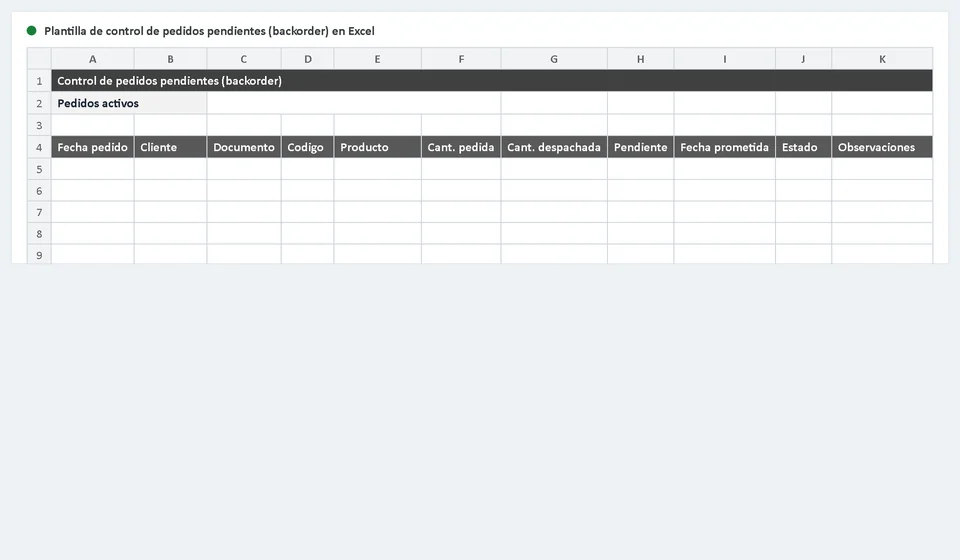Select column J header
This screenshot has height=560, width=960.
pyautogui.click(x=803, y=59)
